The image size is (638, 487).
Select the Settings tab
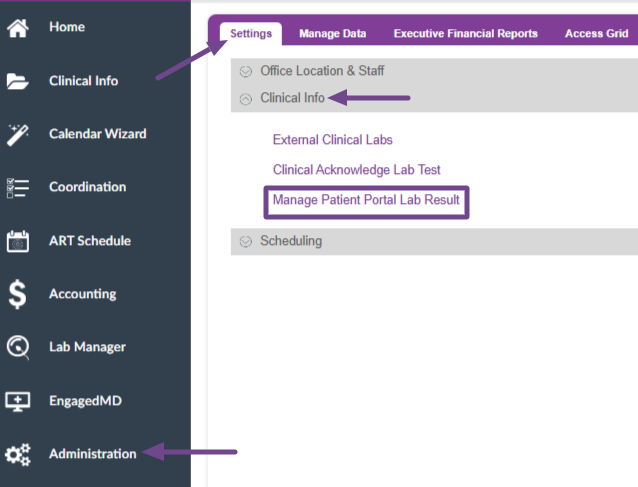pyautogui.click(x=251, y=33)
